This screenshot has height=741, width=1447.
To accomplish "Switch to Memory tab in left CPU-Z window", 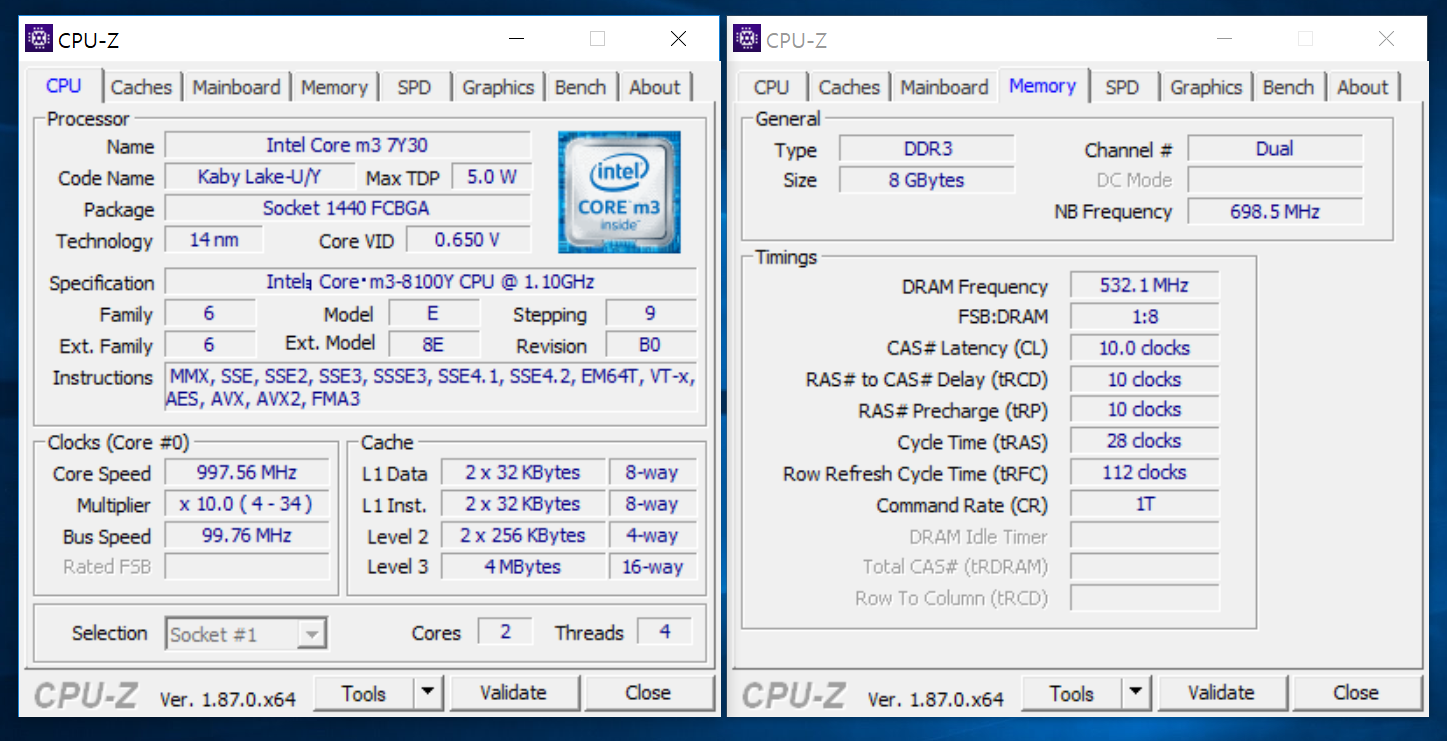I will [334, 87].
